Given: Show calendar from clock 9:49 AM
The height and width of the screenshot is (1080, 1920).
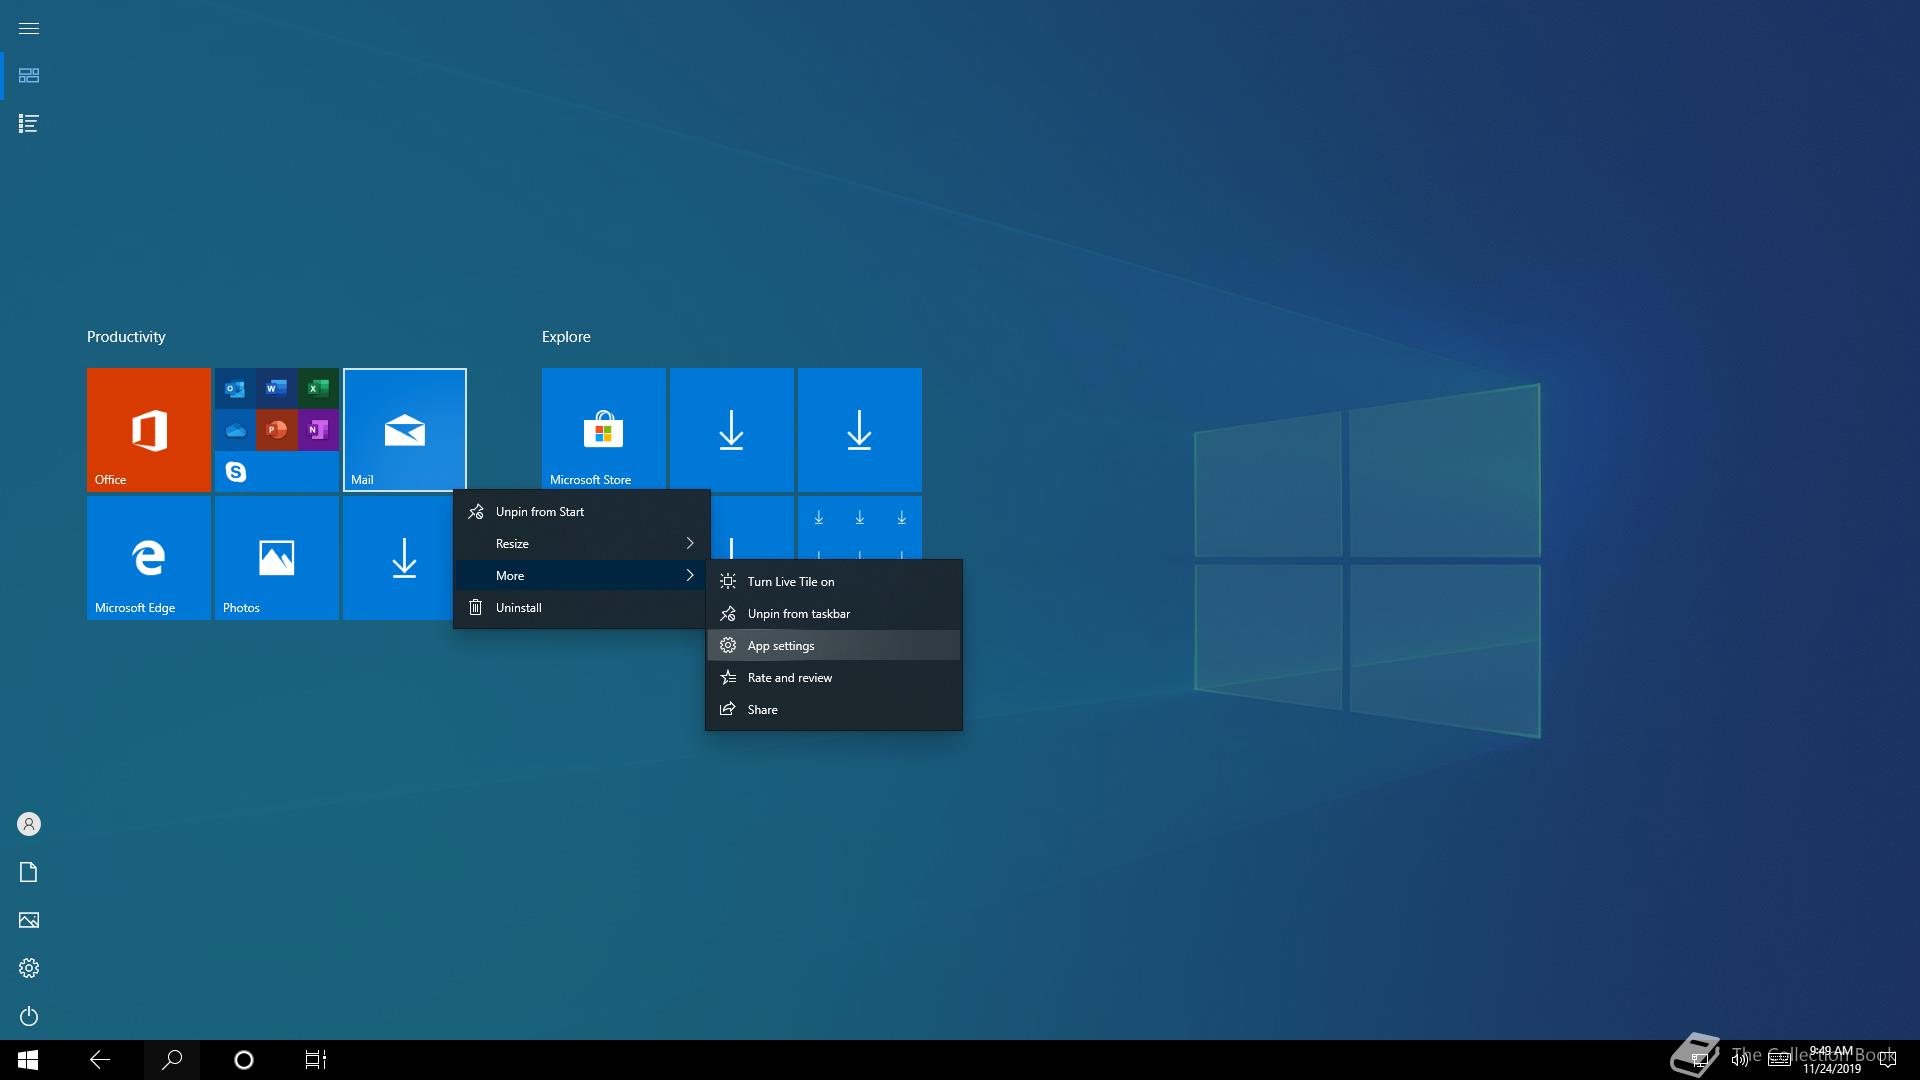Looking at the screenshot, I should point(1832,1060).
